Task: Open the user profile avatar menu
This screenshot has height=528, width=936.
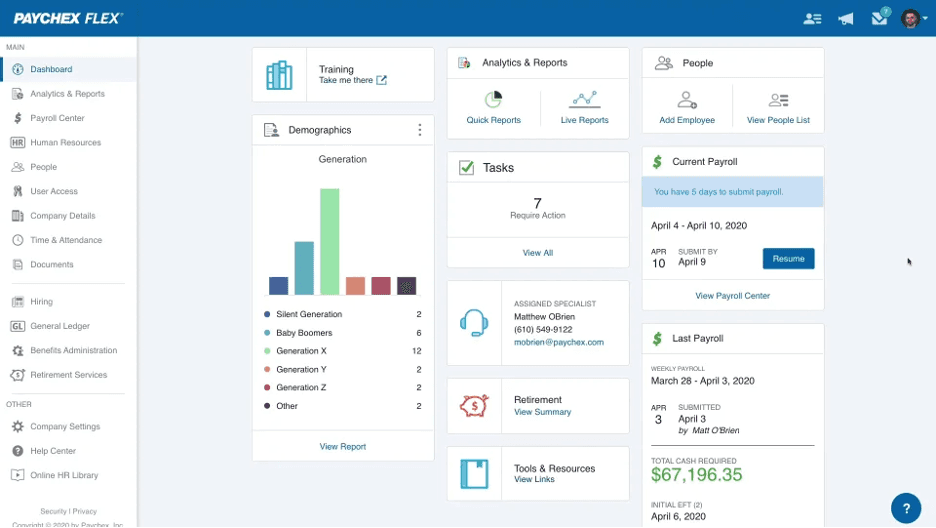Action: coord(910,19)
